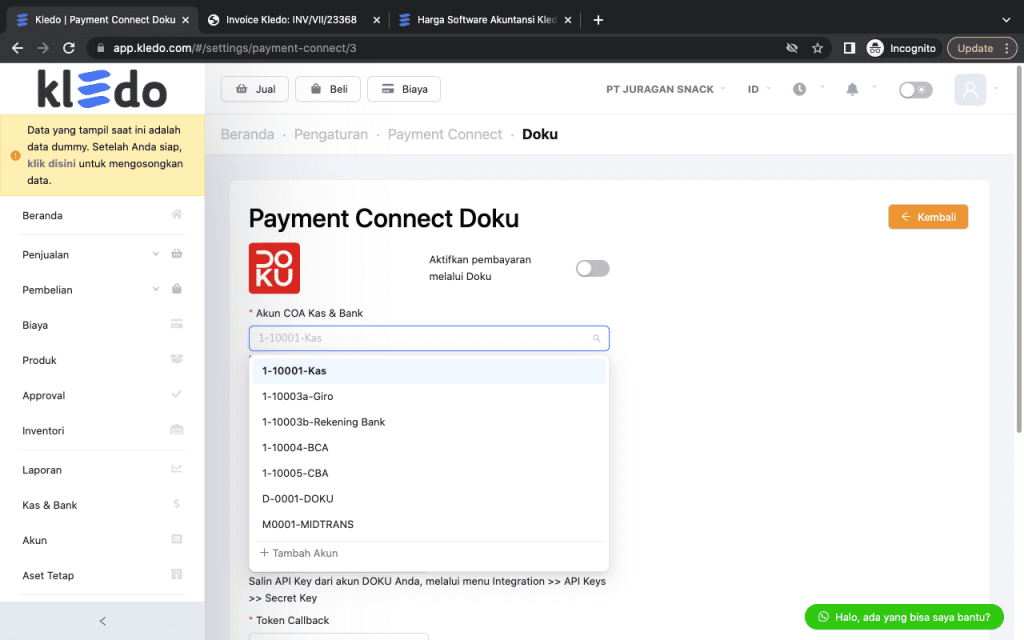Click the eye-slash tracking icon in address bar
The width and height of the screenshot is (1024, 640).
tap(792, 48)
